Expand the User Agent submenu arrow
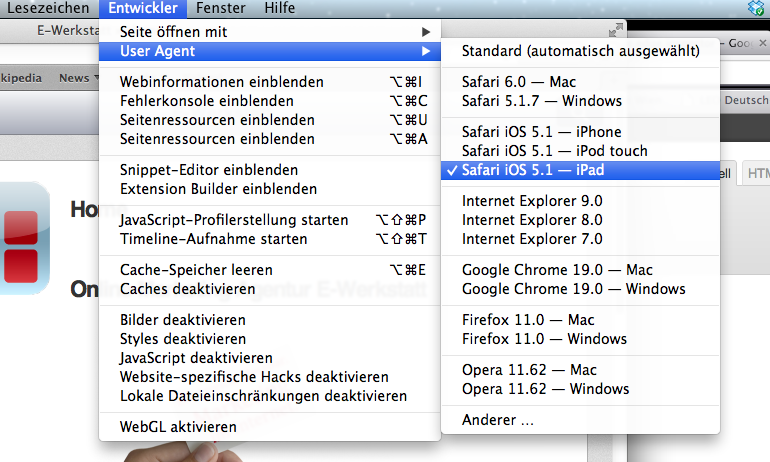The height and width of the screenshot is (462, 770). 426,51
